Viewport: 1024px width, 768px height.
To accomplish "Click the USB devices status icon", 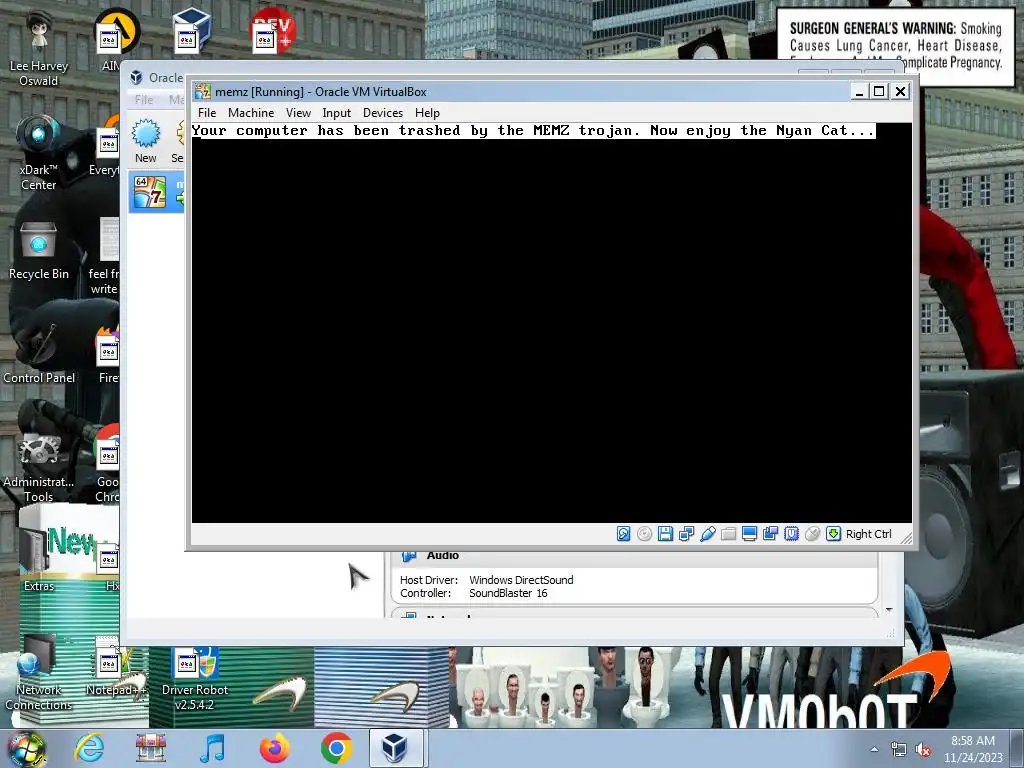I will click(707, 534).
